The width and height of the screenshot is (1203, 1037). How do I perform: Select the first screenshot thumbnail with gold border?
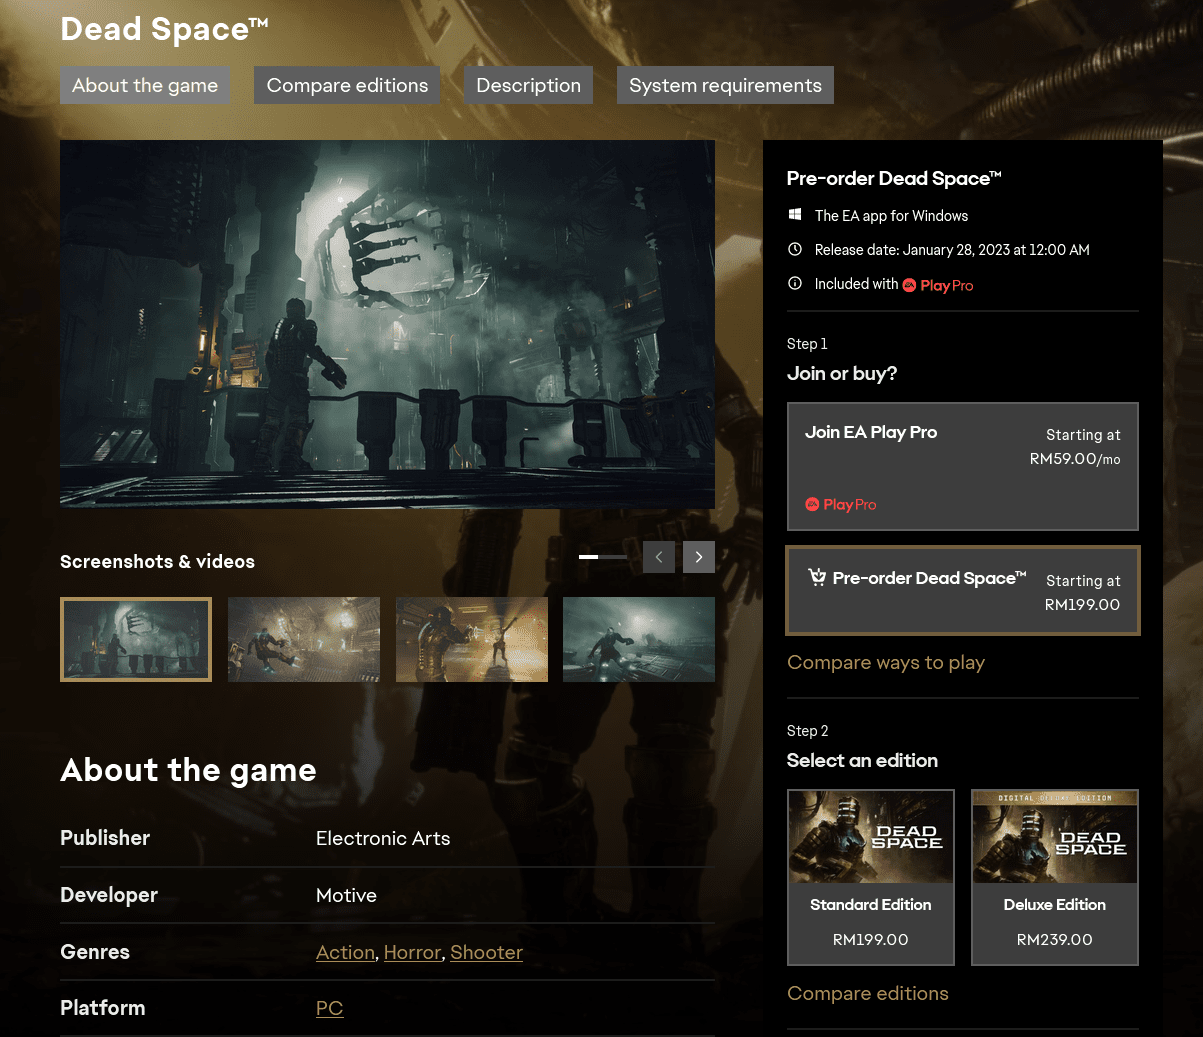[136, 639]
